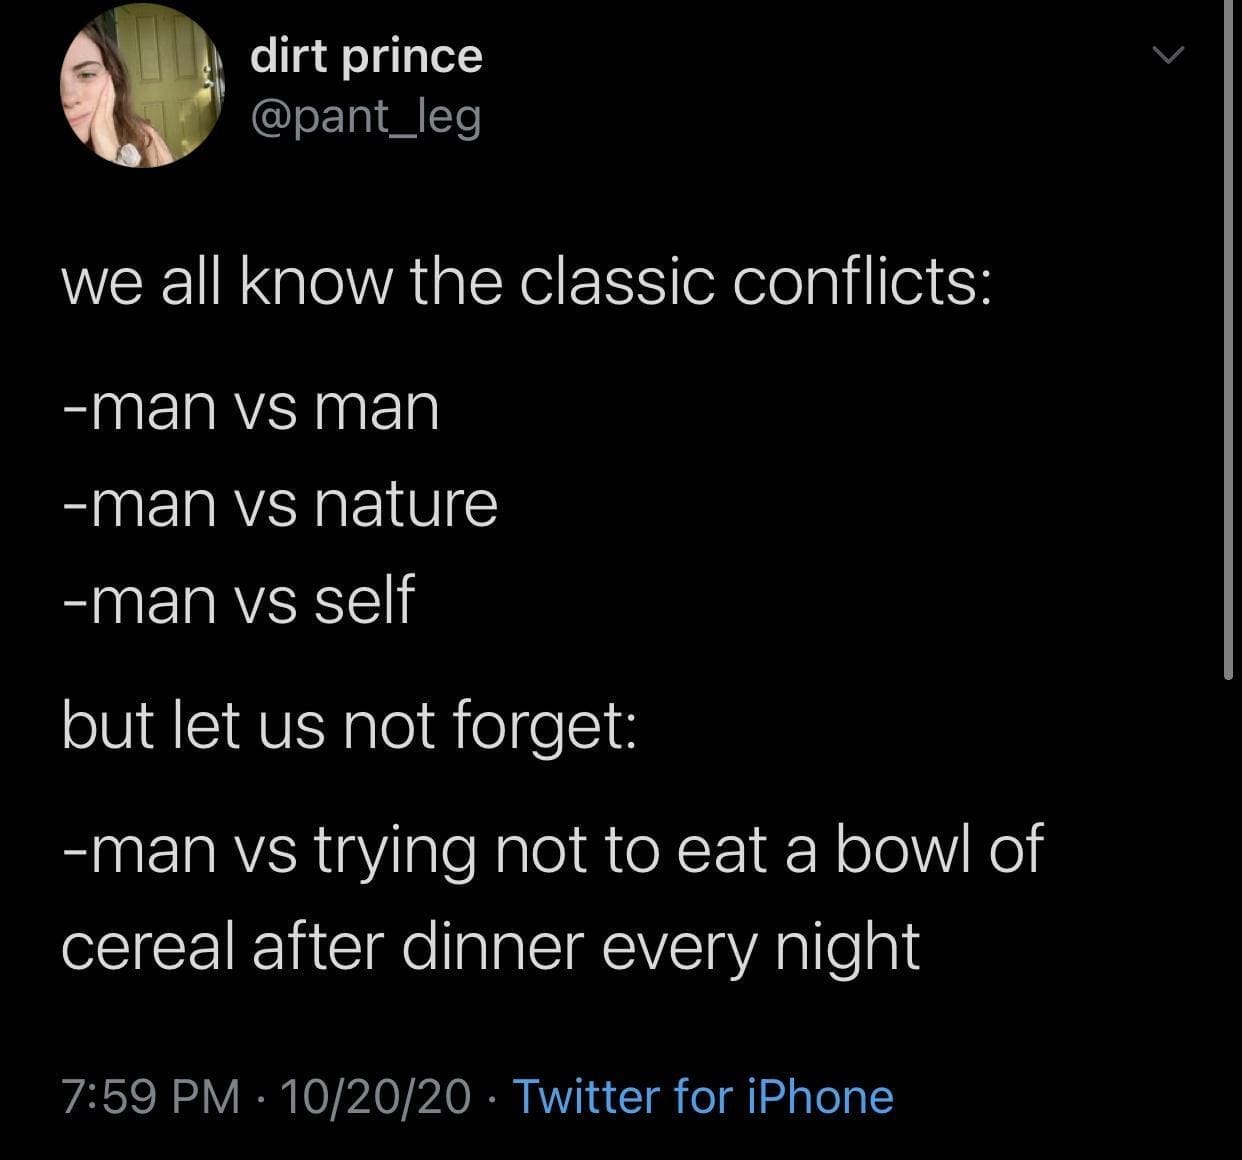The width and height of the screenshot is (1242, 1160).
Task: Click the "we all know the classic conflicts" line
Action: [526, 283]
